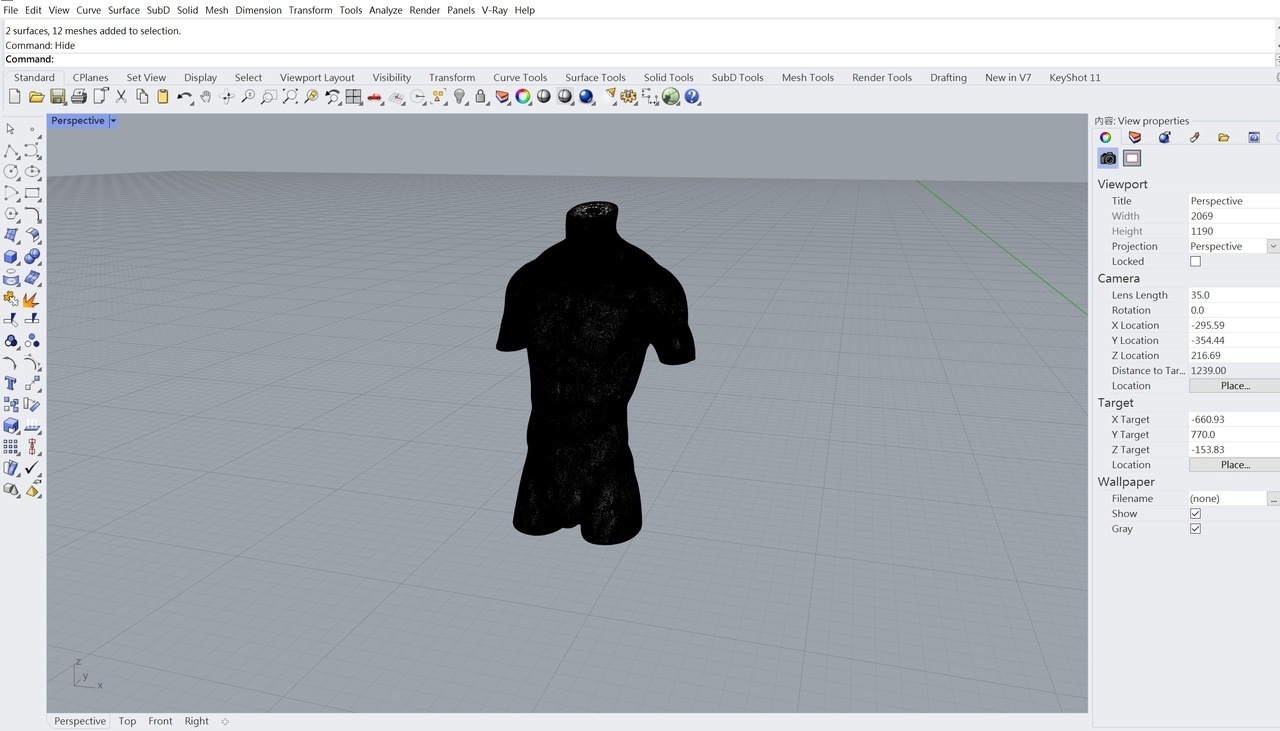This screenshot has height=731, width=1280.
Task: Cut selection with the scissors icon
Action: click(x=121, y=97)
